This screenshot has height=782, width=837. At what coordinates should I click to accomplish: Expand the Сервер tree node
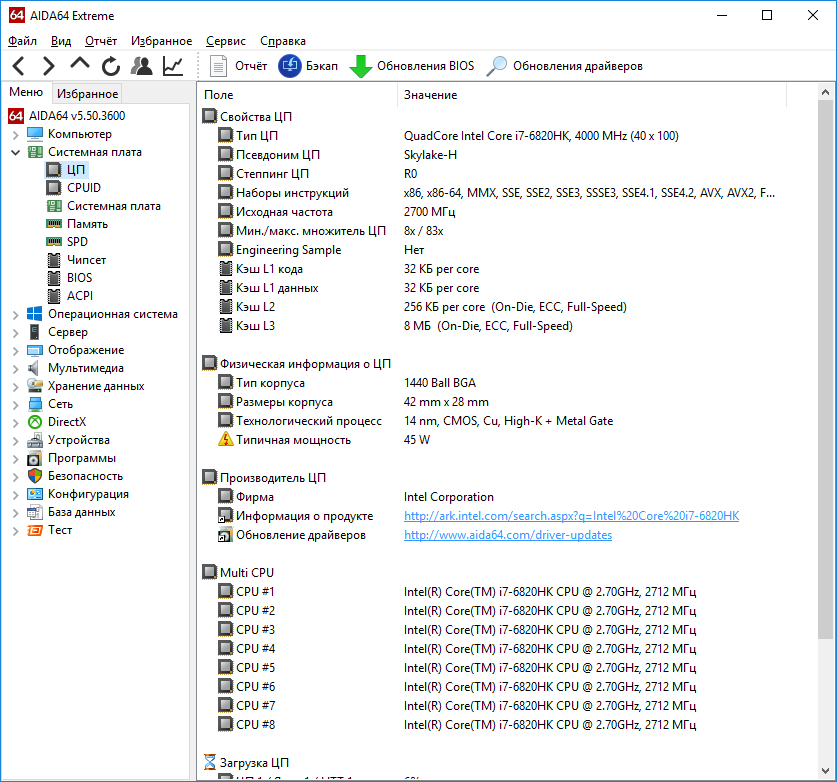click(15, 333)
